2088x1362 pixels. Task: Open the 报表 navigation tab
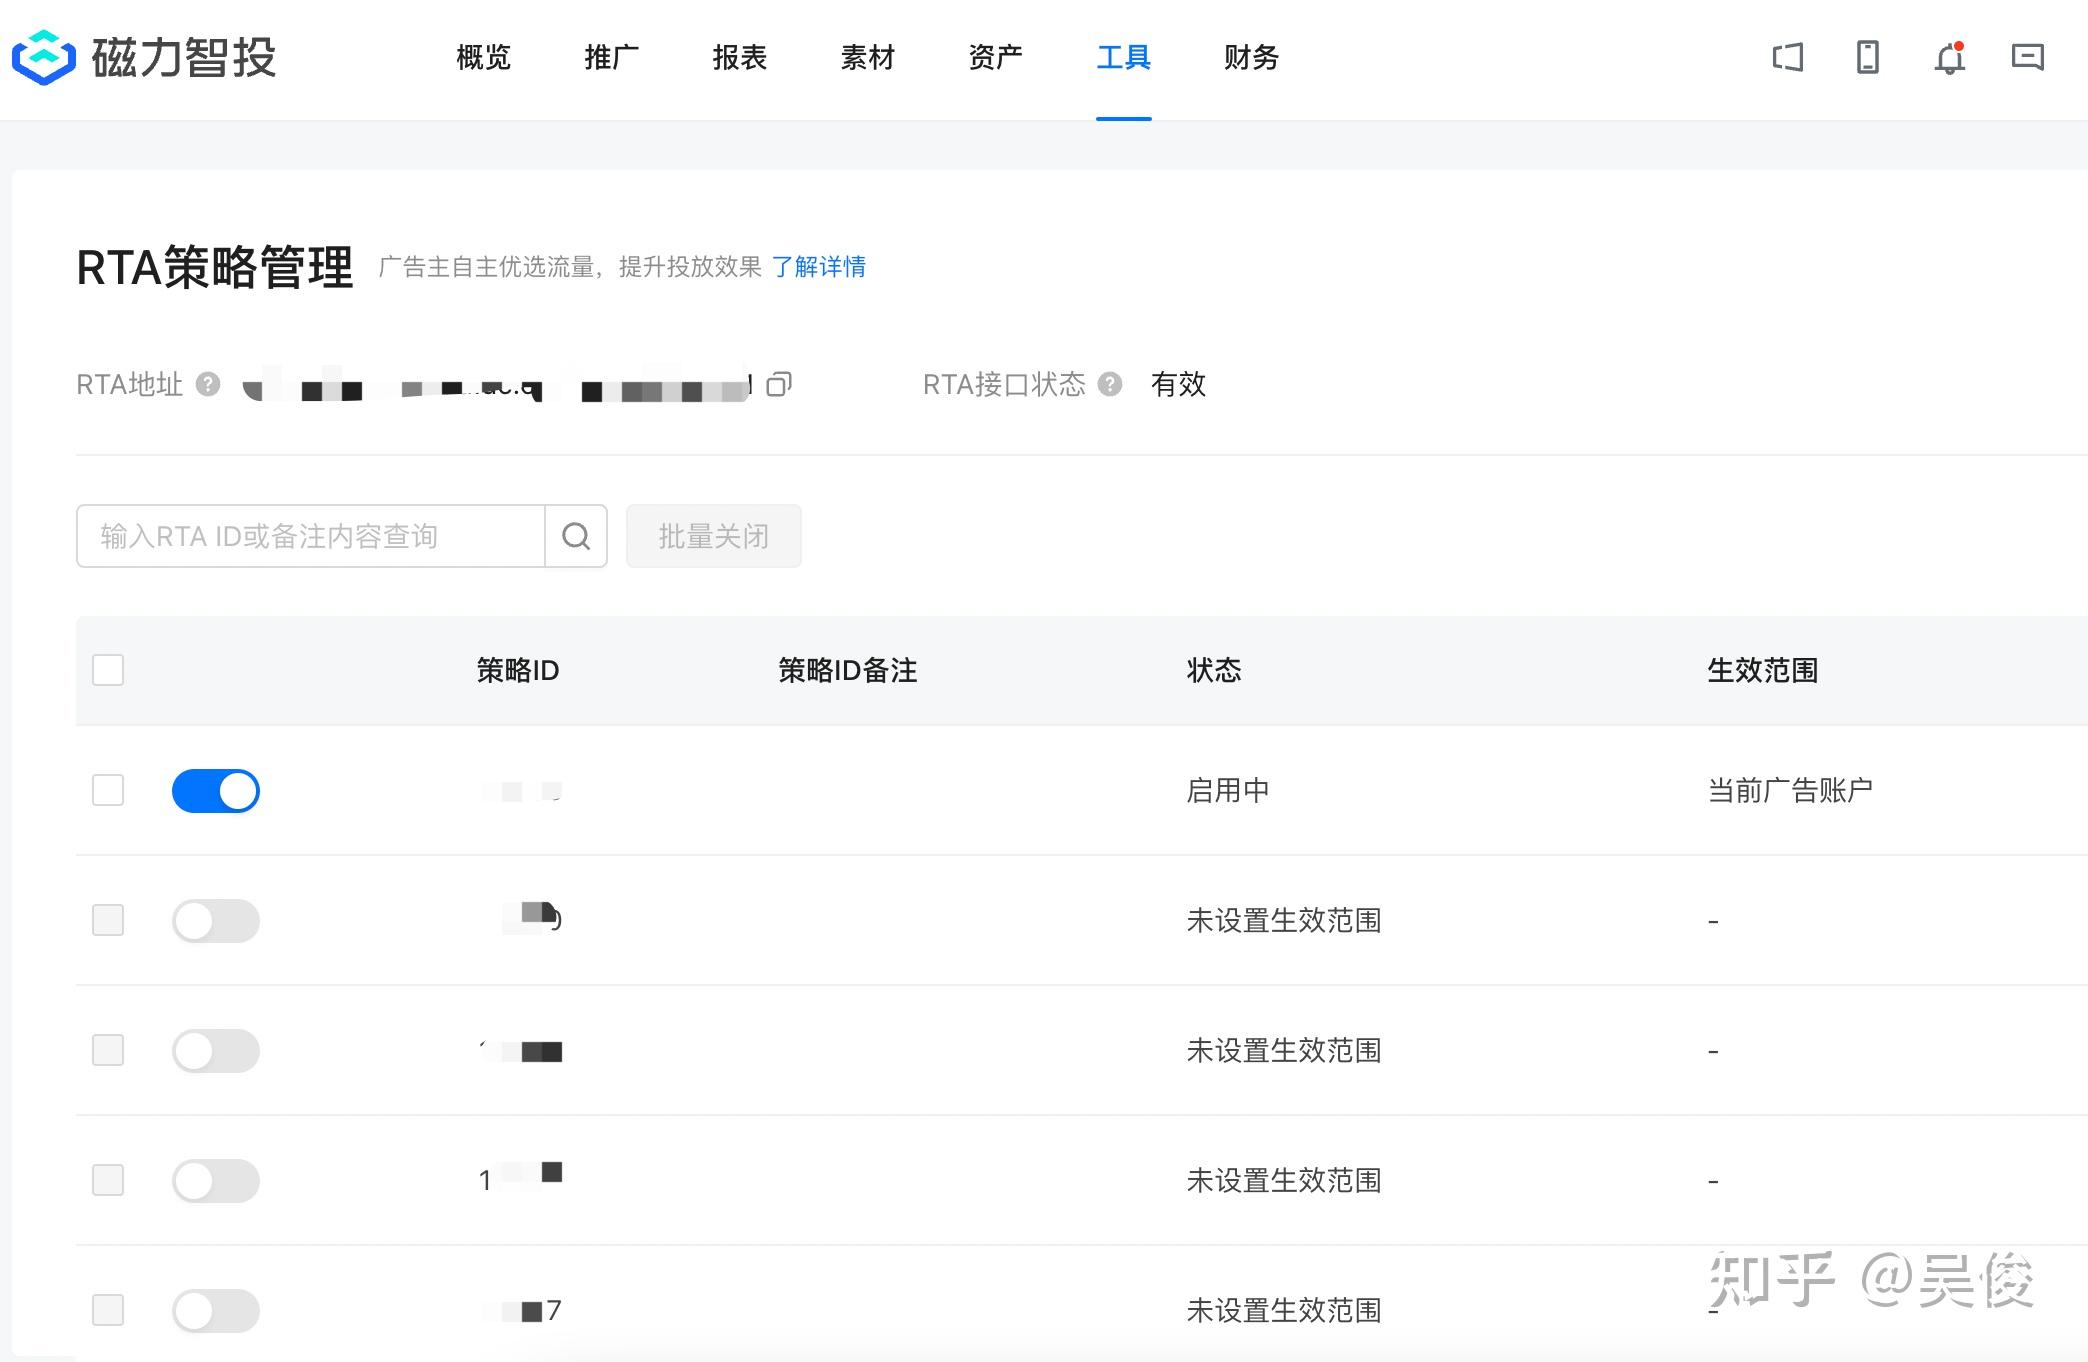(x=739, y=58)
